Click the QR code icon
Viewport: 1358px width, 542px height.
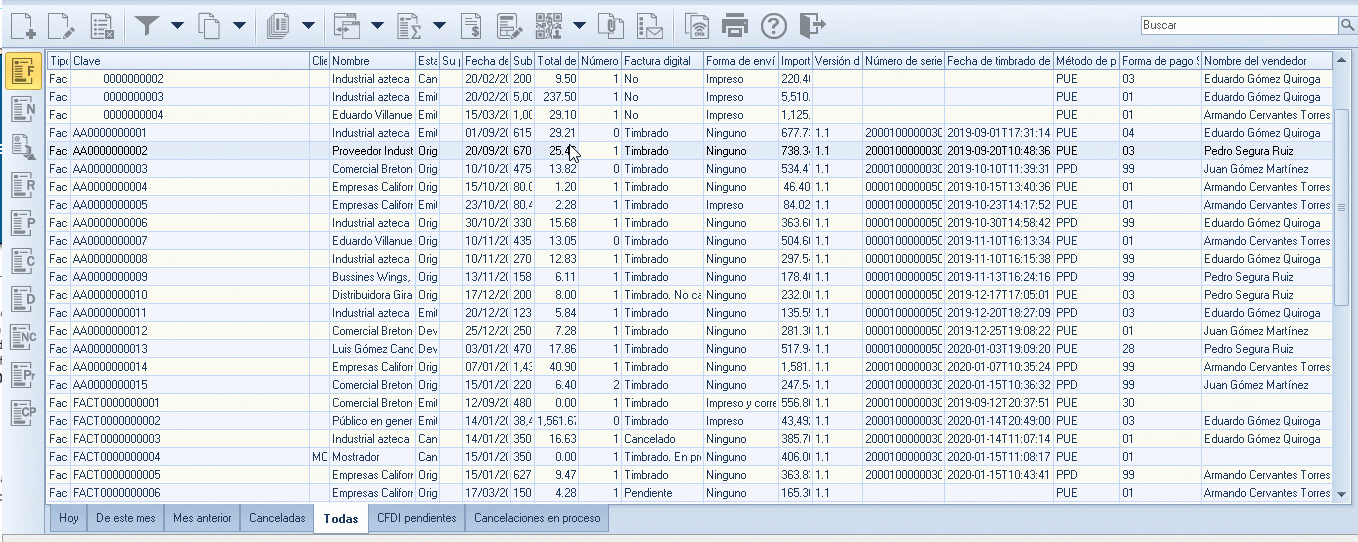click(549, 25)
